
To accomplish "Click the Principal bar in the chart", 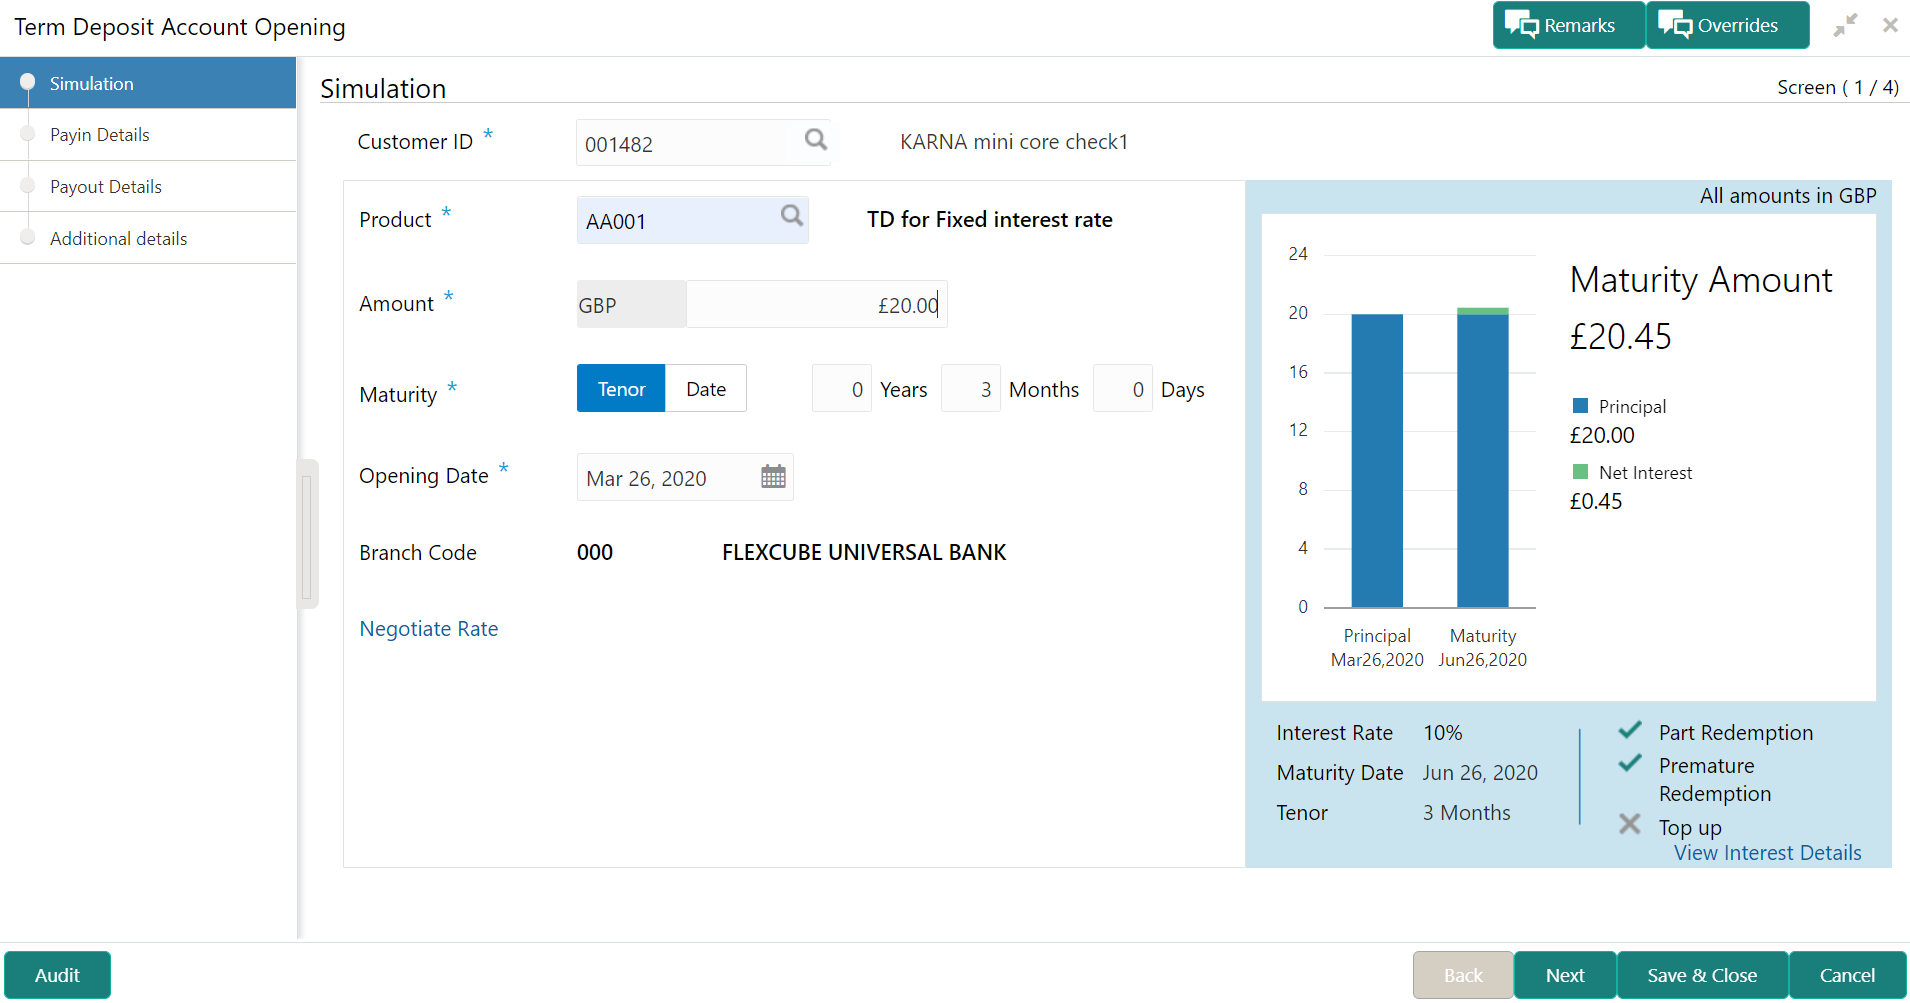I will click(1377, 461).
